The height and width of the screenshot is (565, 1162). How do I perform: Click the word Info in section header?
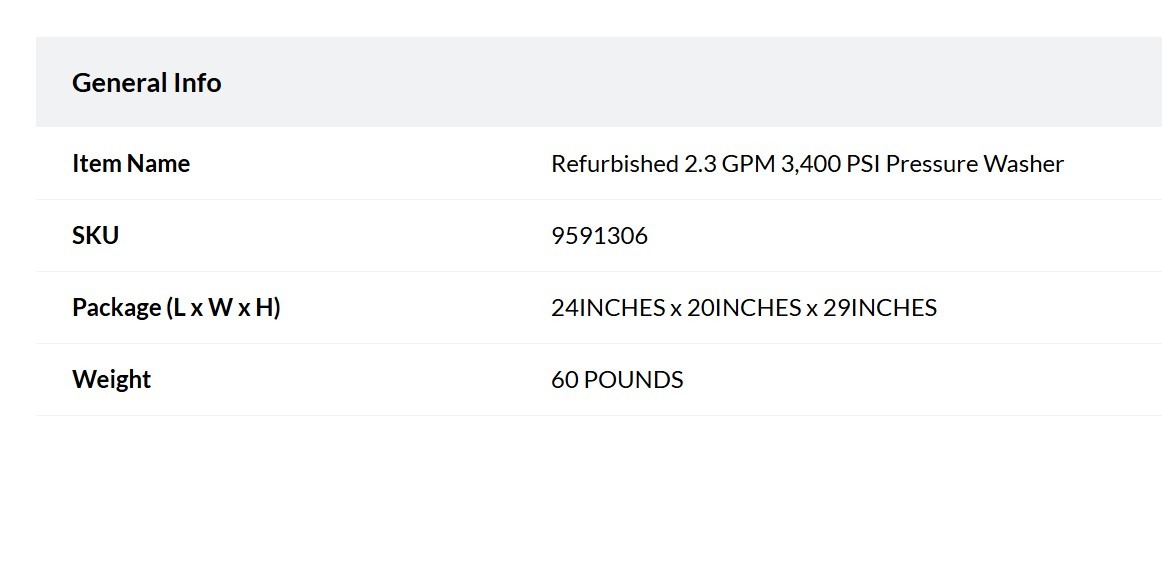[x=197, y=82]
